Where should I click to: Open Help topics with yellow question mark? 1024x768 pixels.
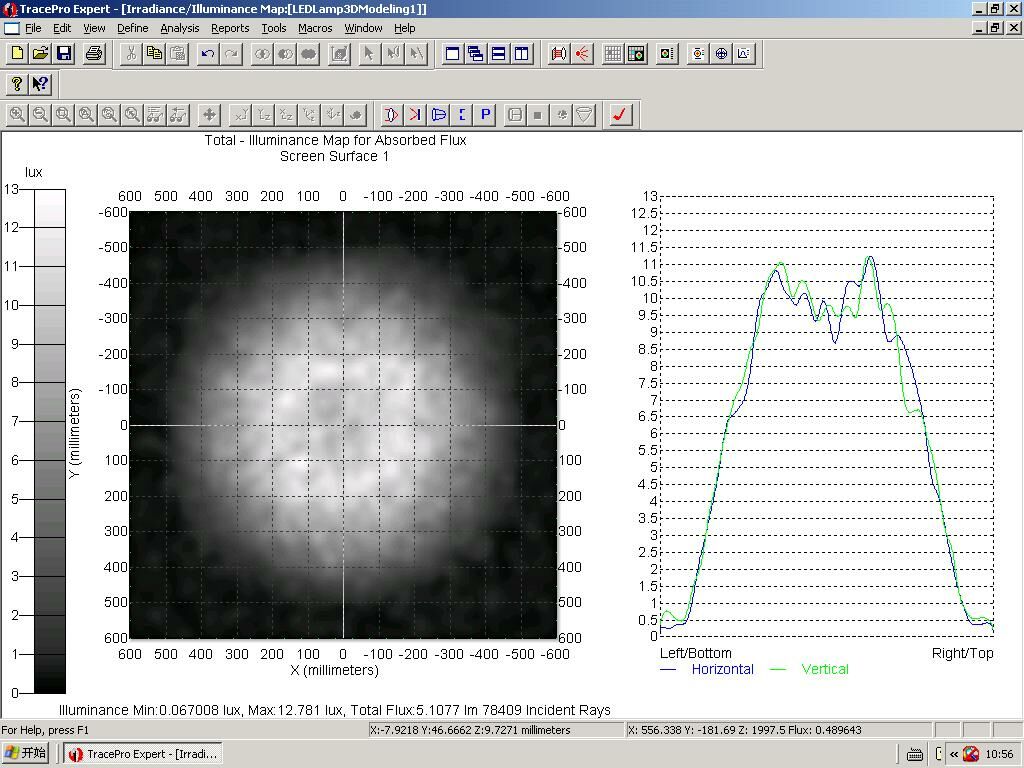pos(17,84)
